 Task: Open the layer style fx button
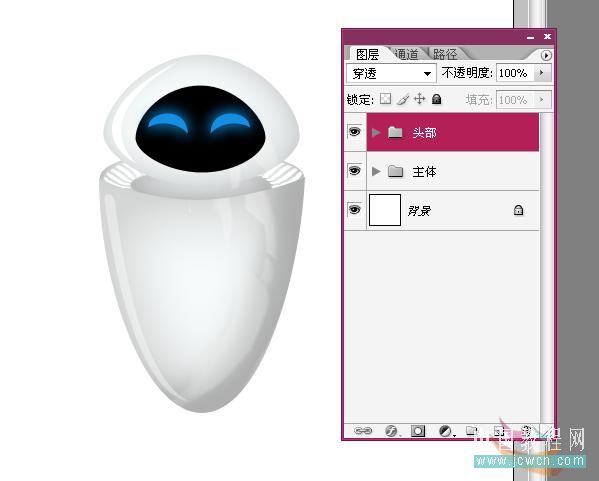391,431
